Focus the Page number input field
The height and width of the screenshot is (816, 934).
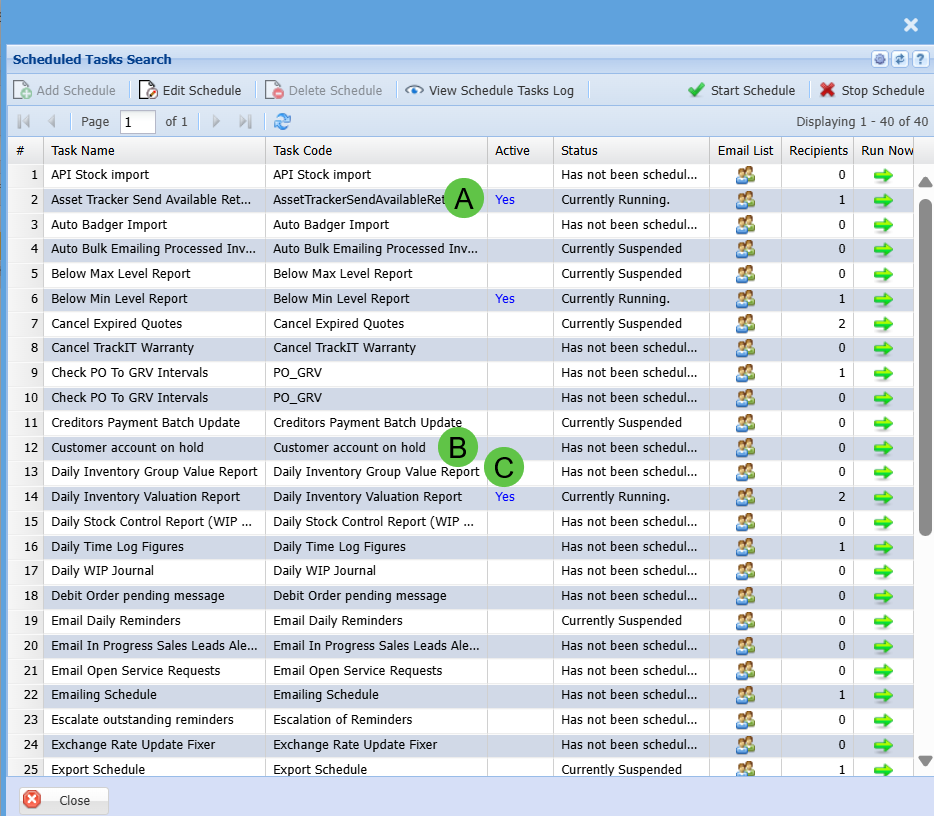[137, 122]
